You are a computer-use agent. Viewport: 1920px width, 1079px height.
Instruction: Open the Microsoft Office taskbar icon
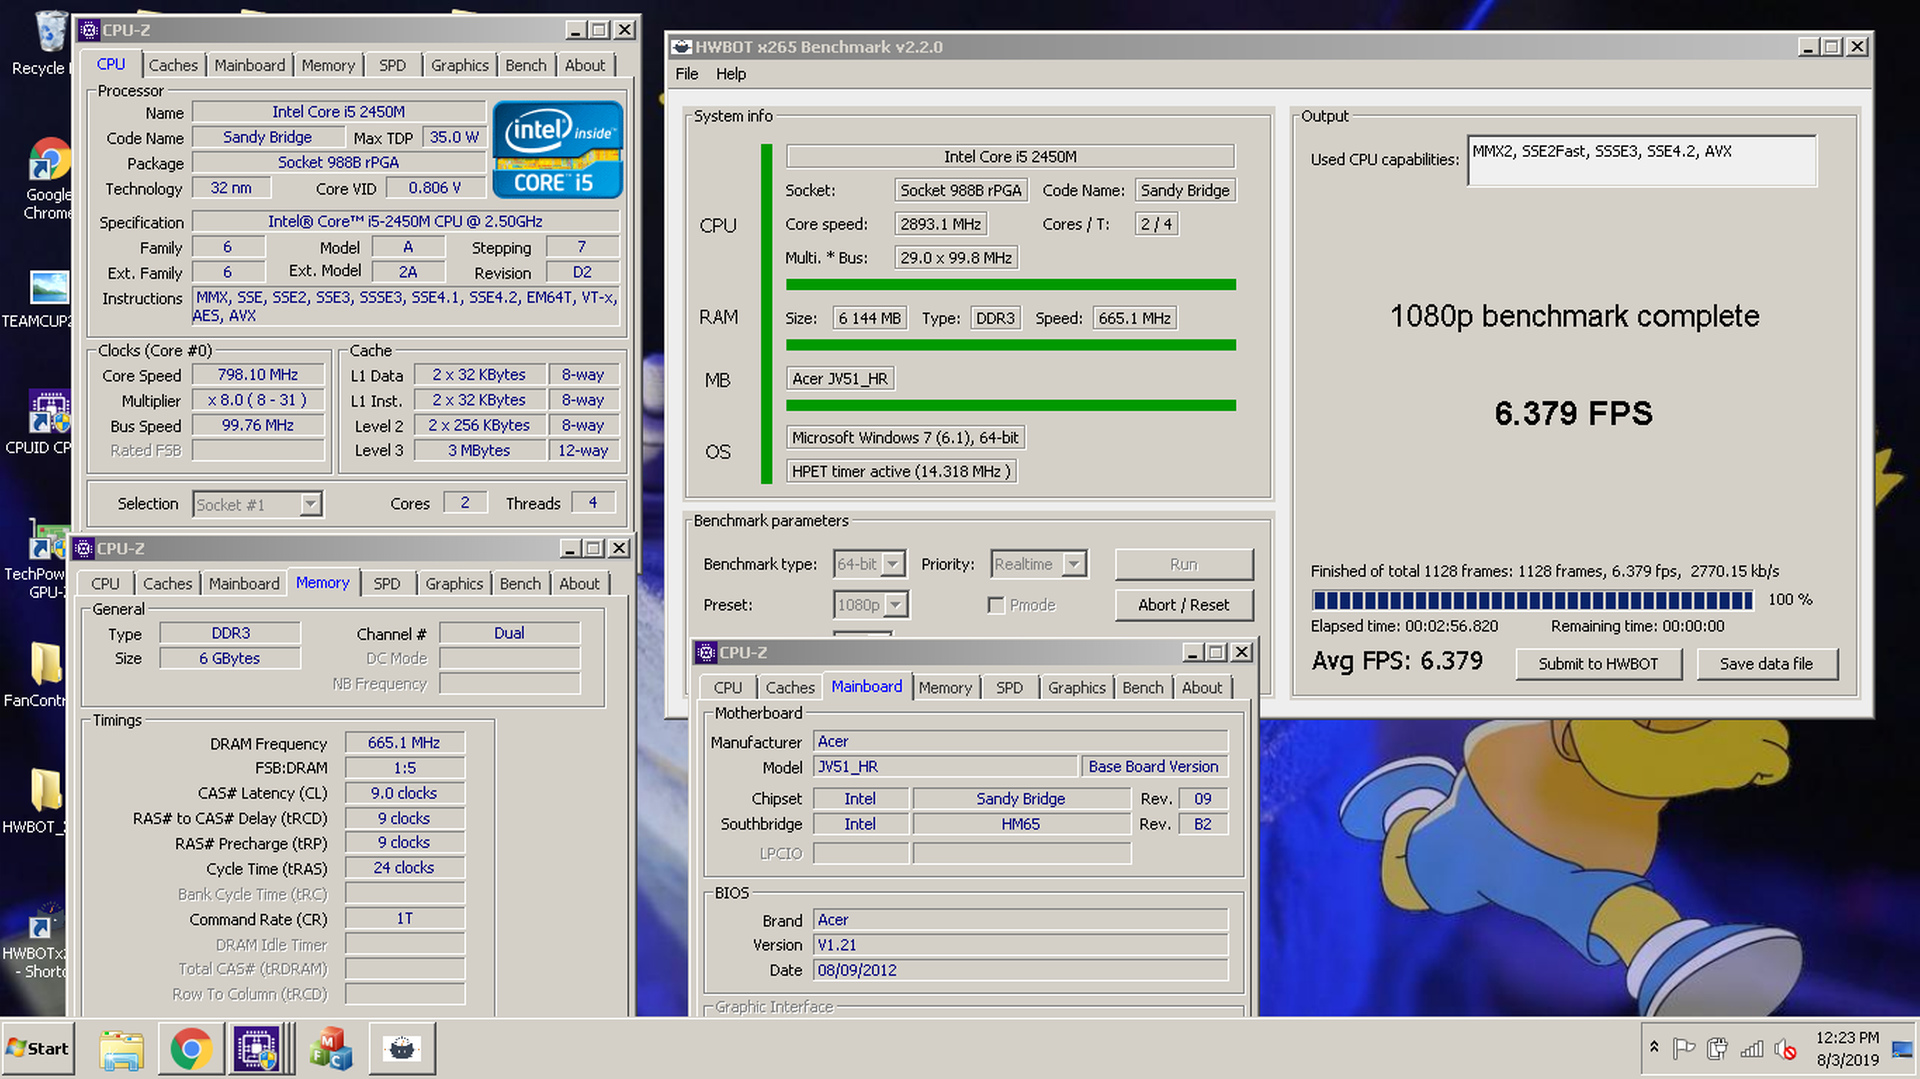click(331, 1049)
